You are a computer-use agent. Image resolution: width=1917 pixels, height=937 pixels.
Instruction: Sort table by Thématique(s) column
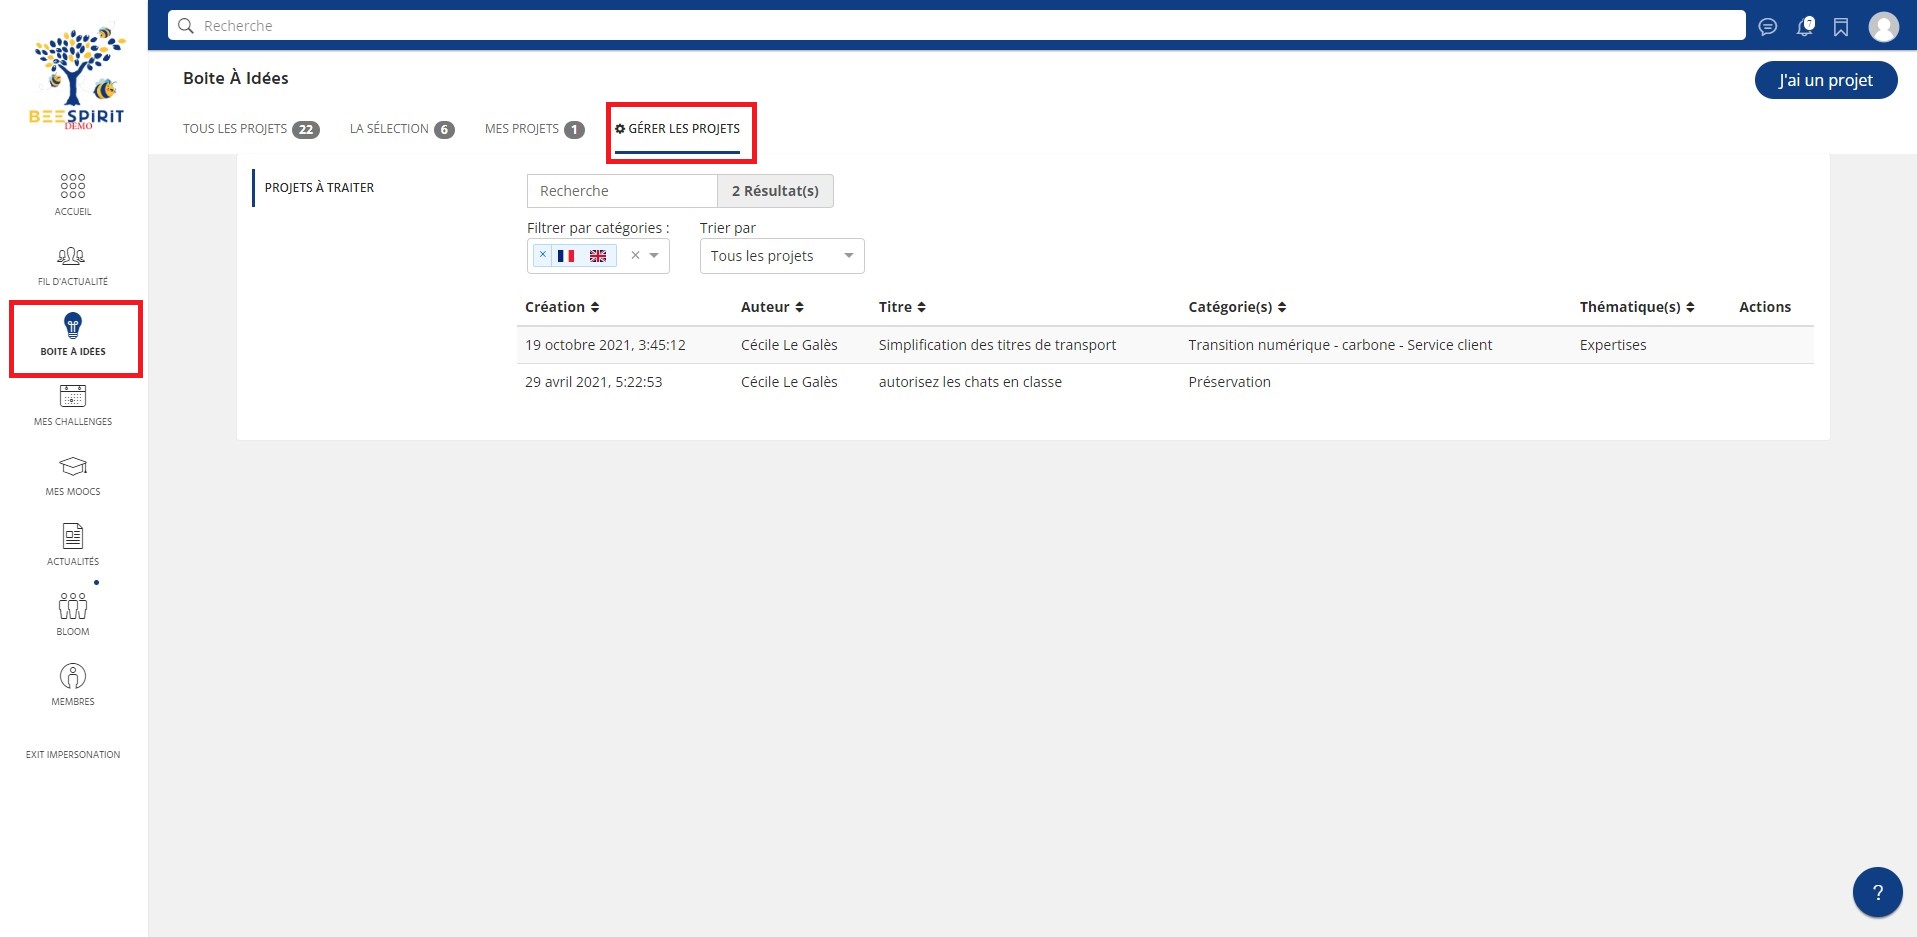(1637, 307)
